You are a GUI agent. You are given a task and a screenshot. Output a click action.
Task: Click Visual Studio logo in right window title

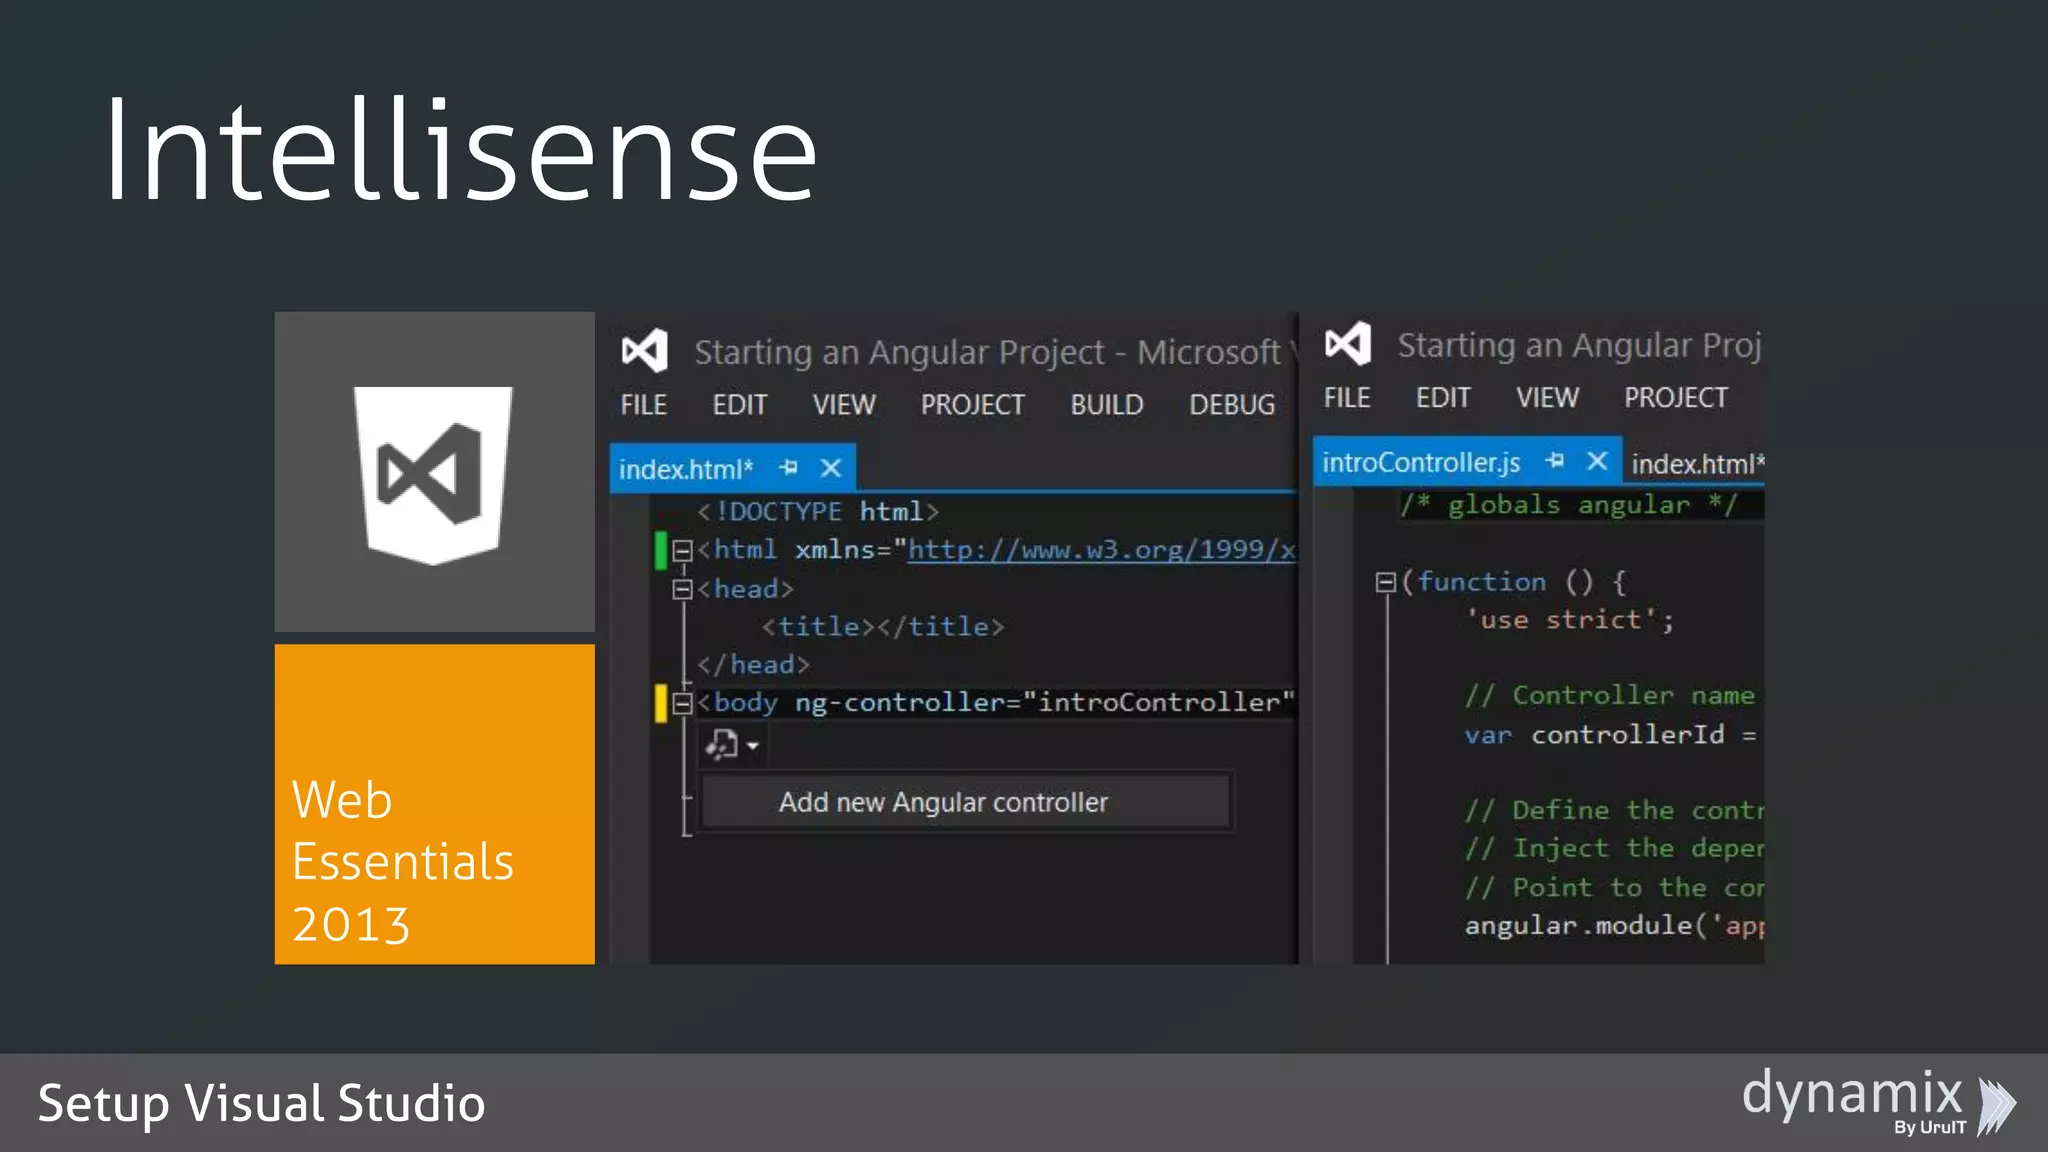coord(1348,344)
